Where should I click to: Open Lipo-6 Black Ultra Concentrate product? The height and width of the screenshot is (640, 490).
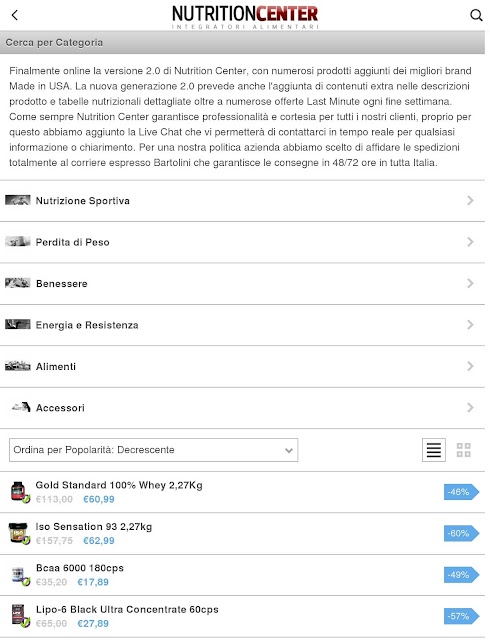click(243, 616)
